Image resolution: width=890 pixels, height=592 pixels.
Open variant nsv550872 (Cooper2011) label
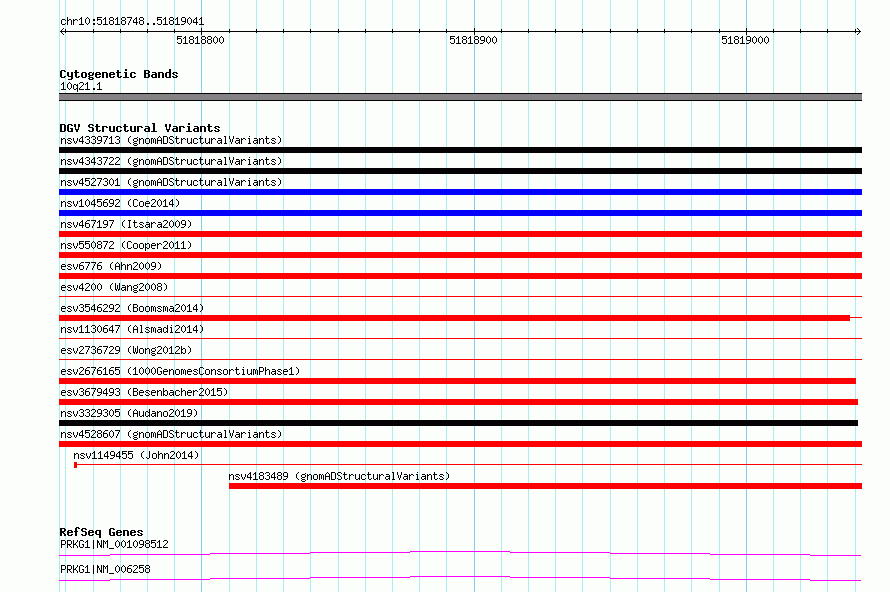126,245
